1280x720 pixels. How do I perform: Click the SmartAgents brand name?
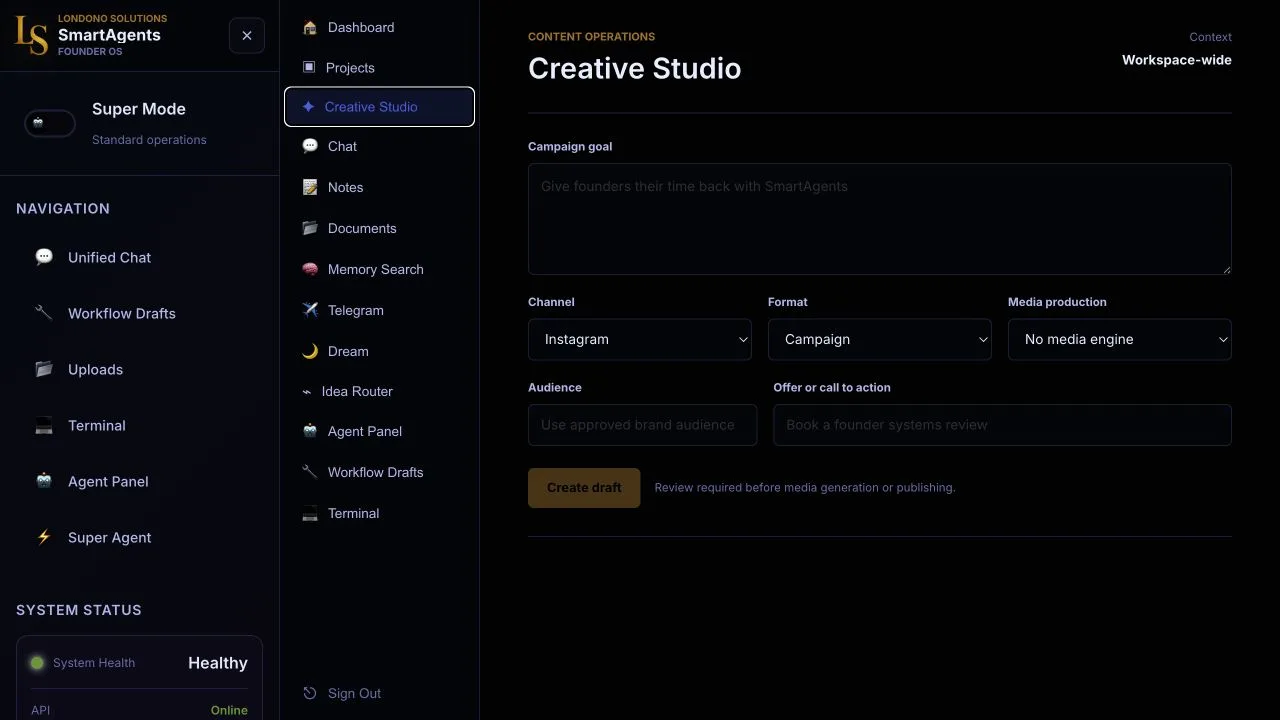pyautogui.click(x=109, y=35)
